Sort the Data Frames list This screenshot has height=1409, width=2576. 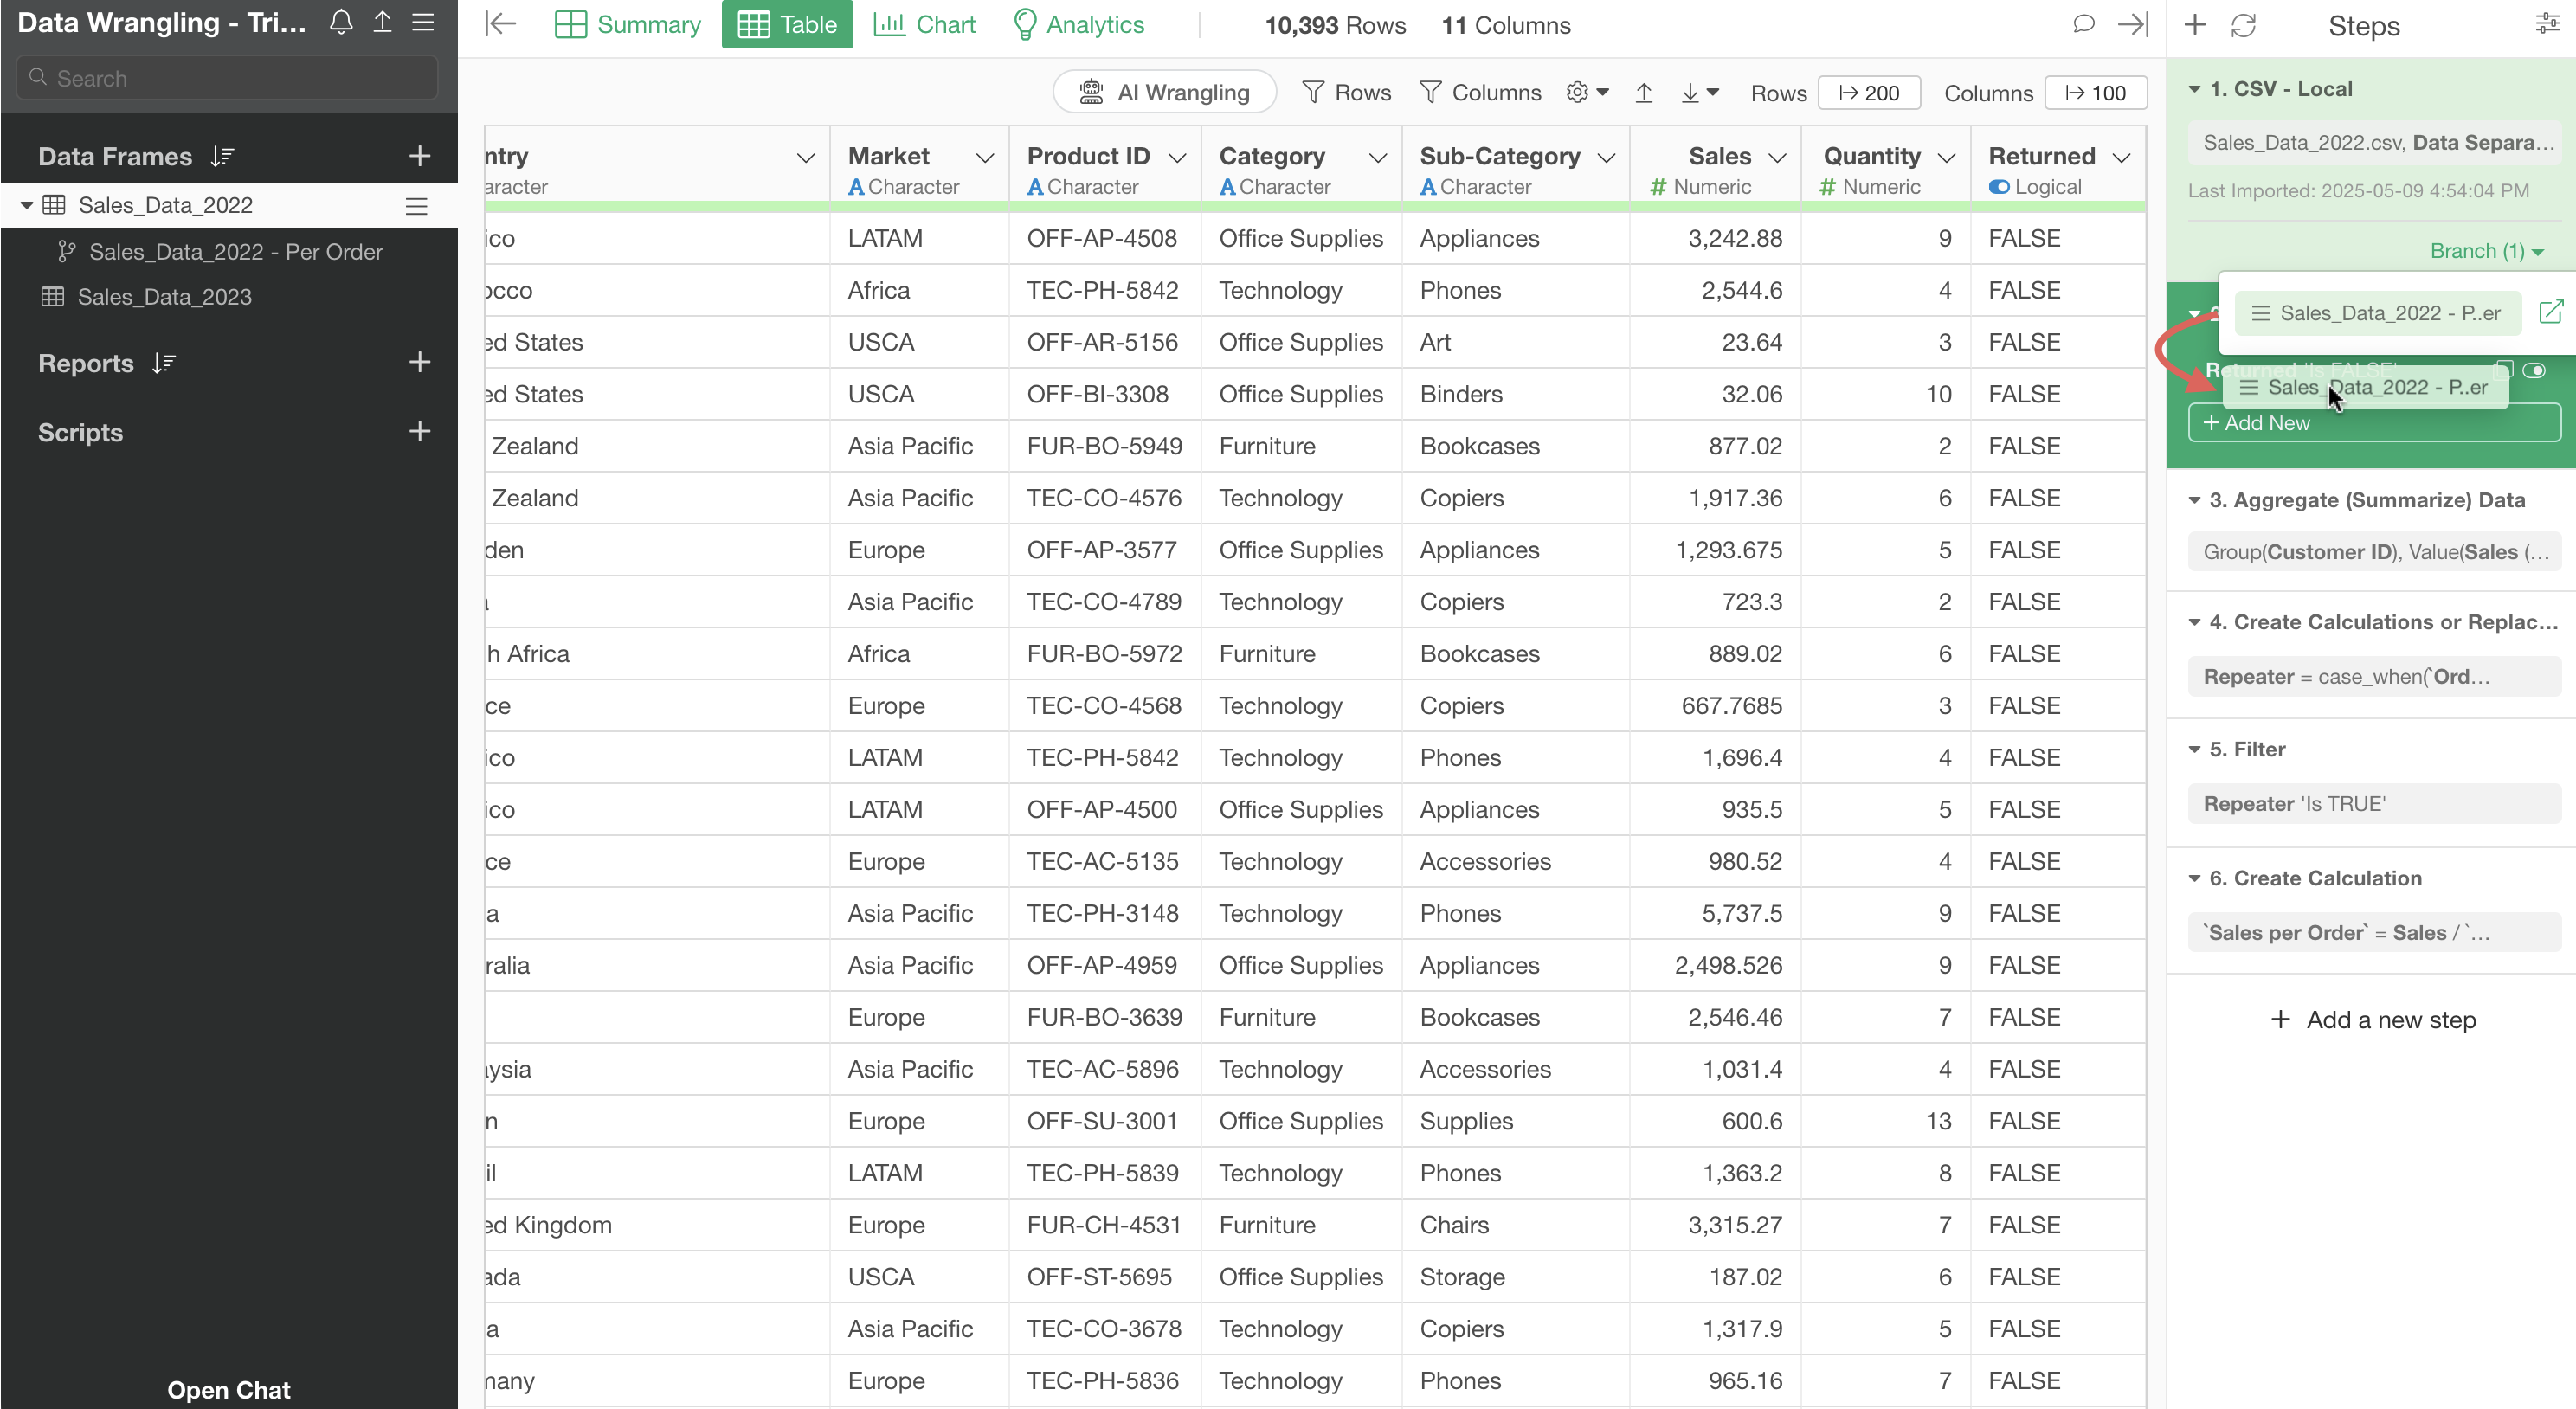pos(222,156)
